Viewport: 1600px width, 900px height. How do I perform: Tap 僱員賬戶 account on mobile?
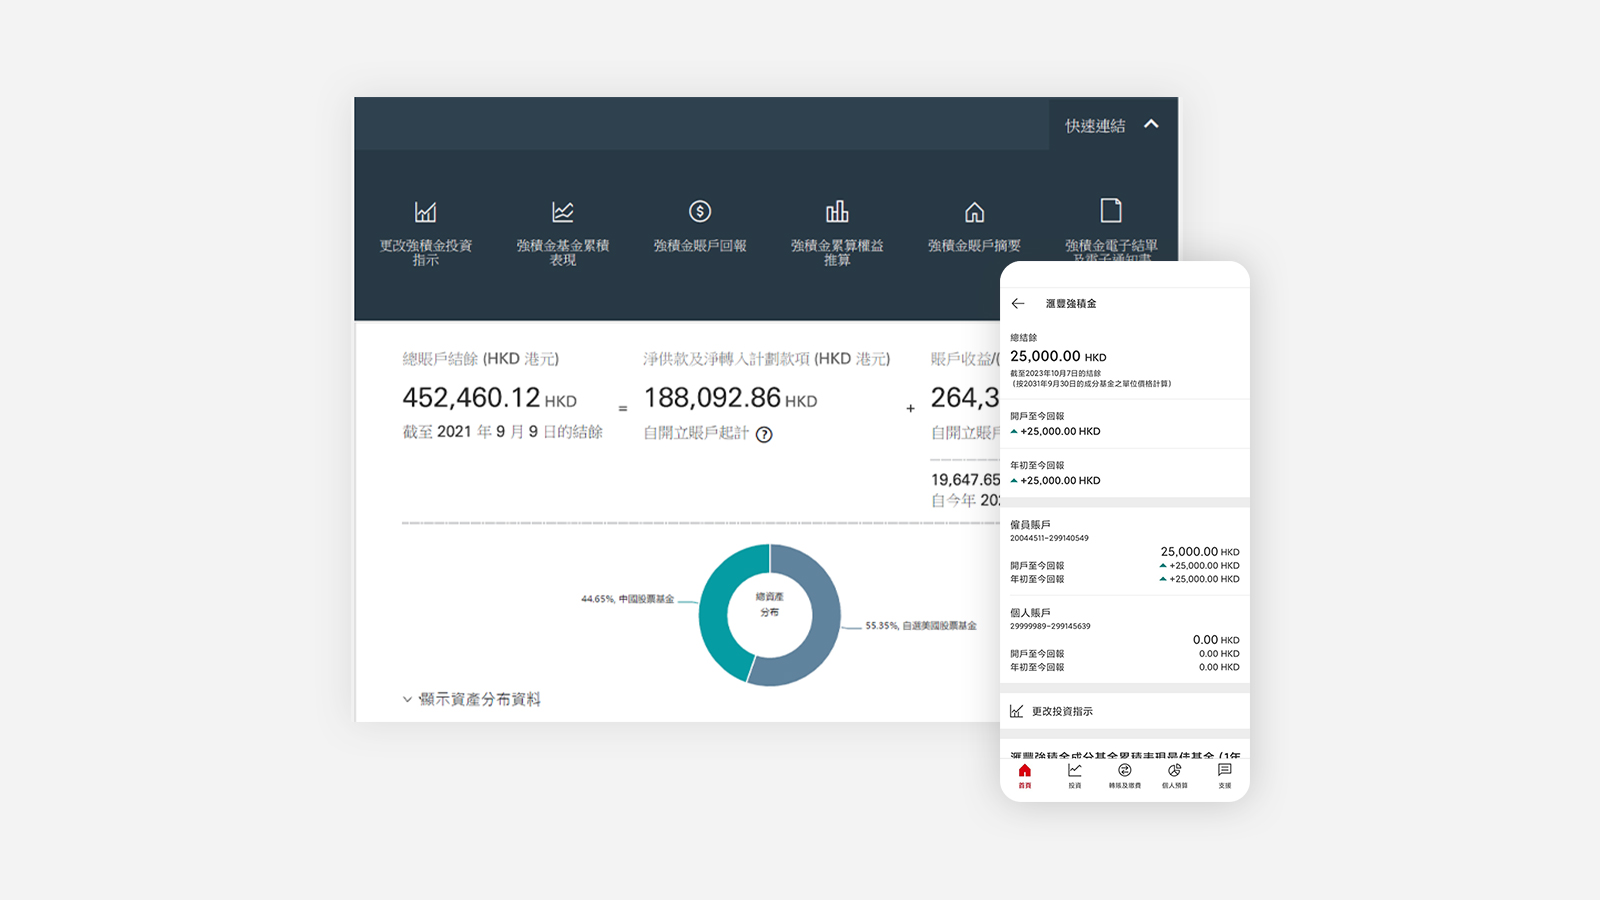tap(1030, 525)
